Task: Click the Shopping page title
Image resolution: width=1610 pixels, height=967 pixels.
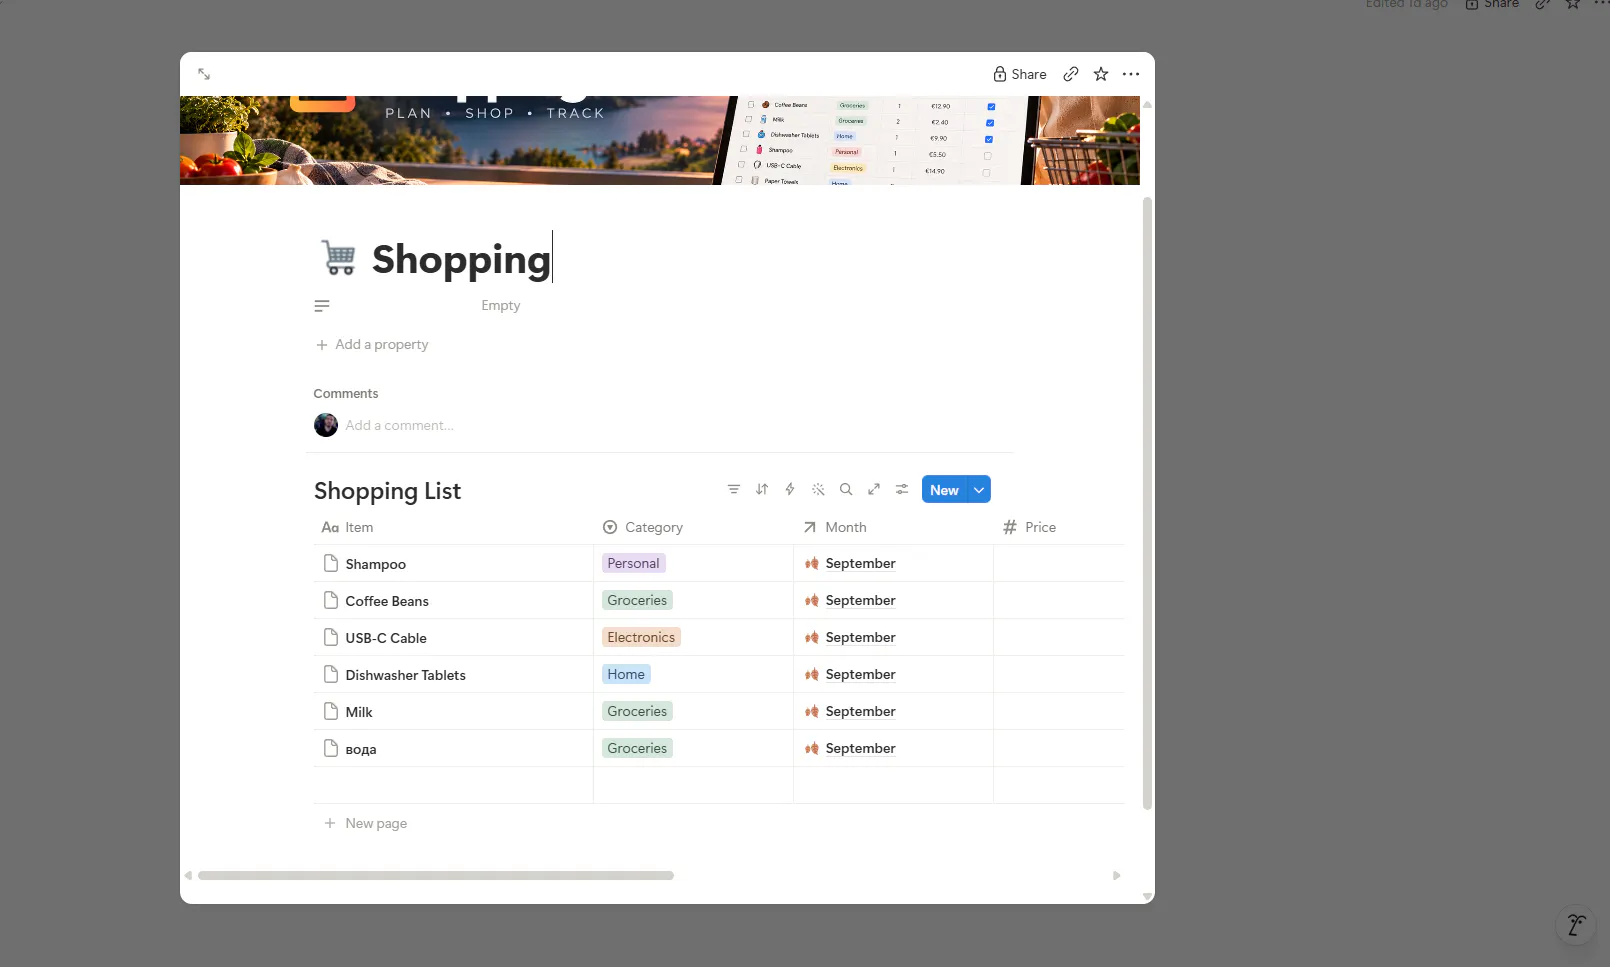Action: coord(461,259)
